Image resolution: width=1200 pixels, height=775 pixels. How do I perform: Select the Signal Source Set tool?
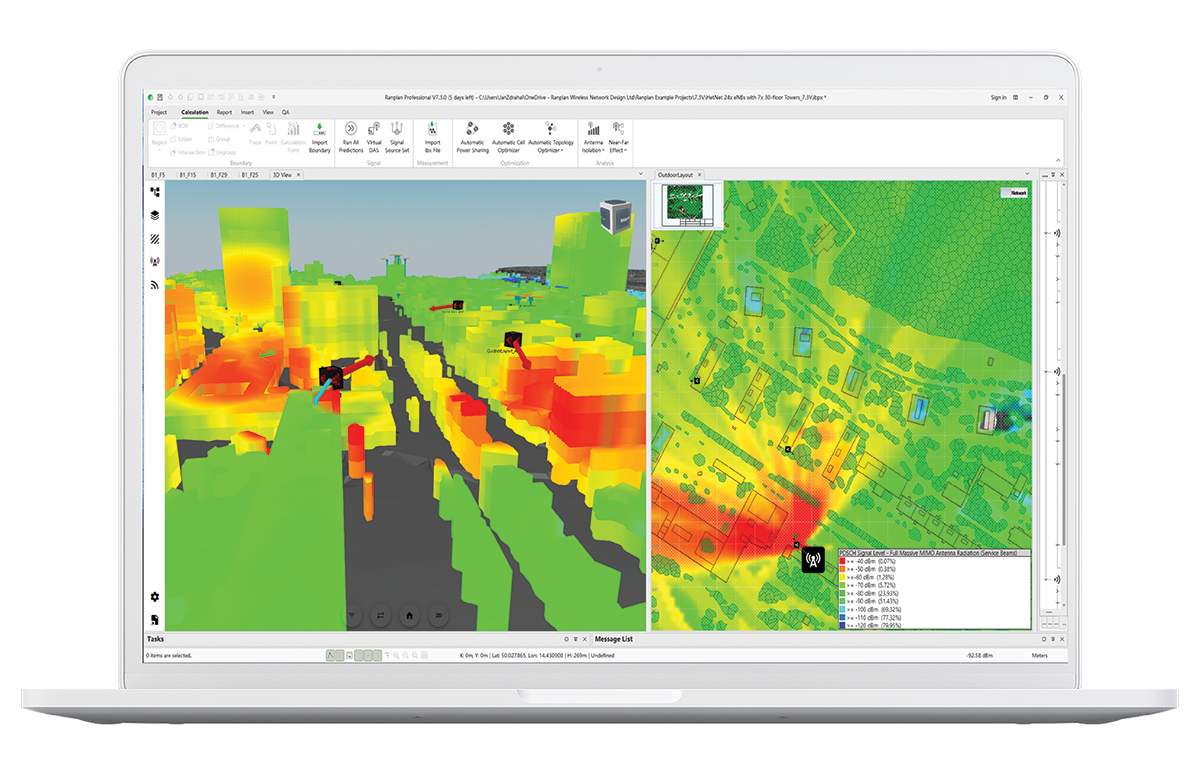397,130
